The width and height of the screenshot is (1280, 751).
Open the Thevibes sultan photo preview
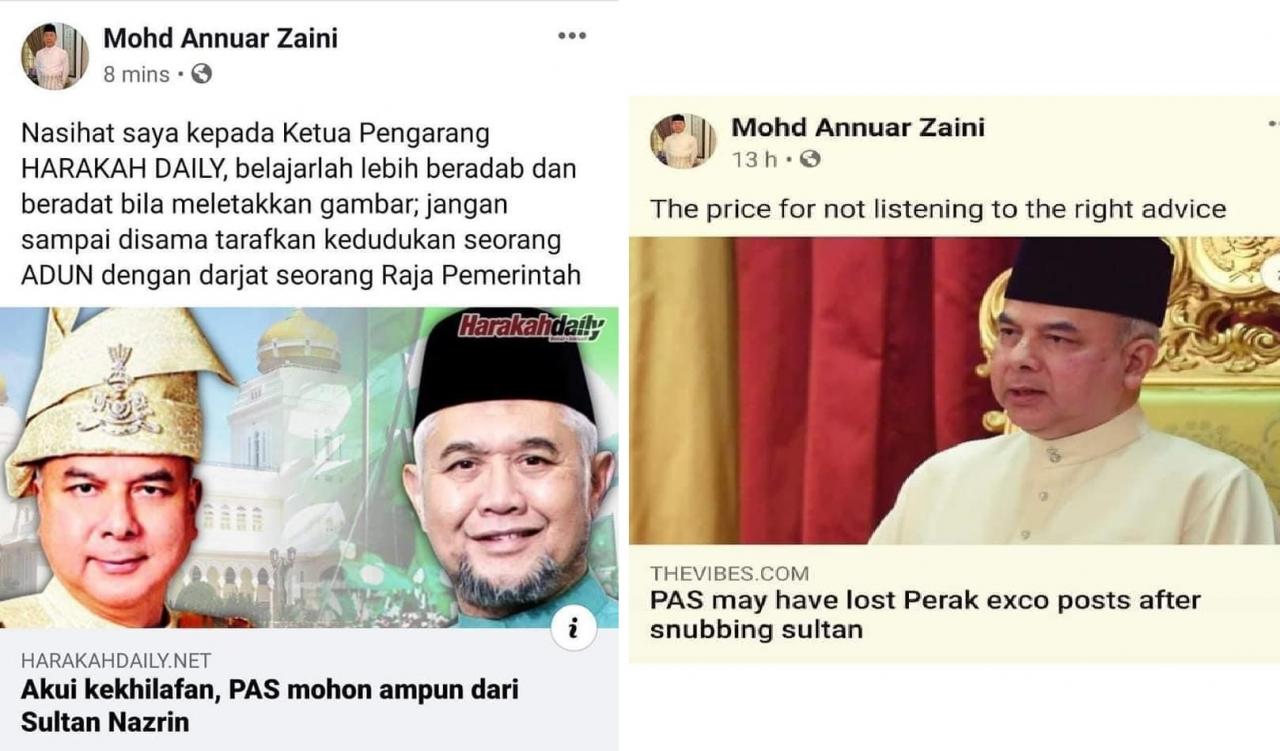coord(954,391)
